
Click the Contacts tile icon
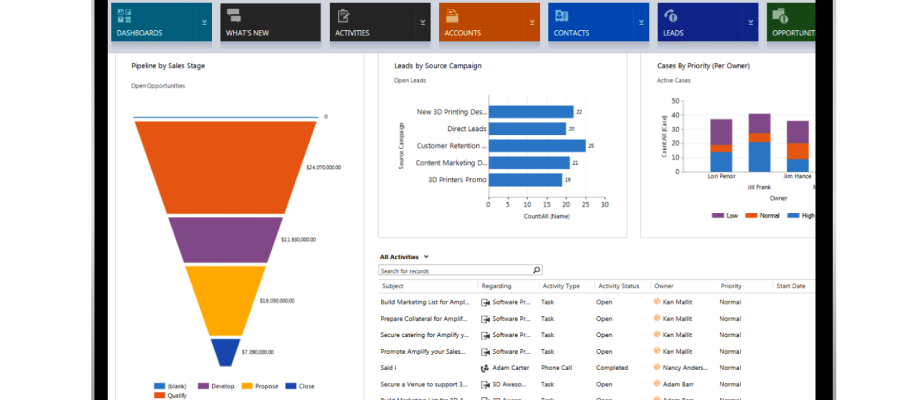click(561, 16)
